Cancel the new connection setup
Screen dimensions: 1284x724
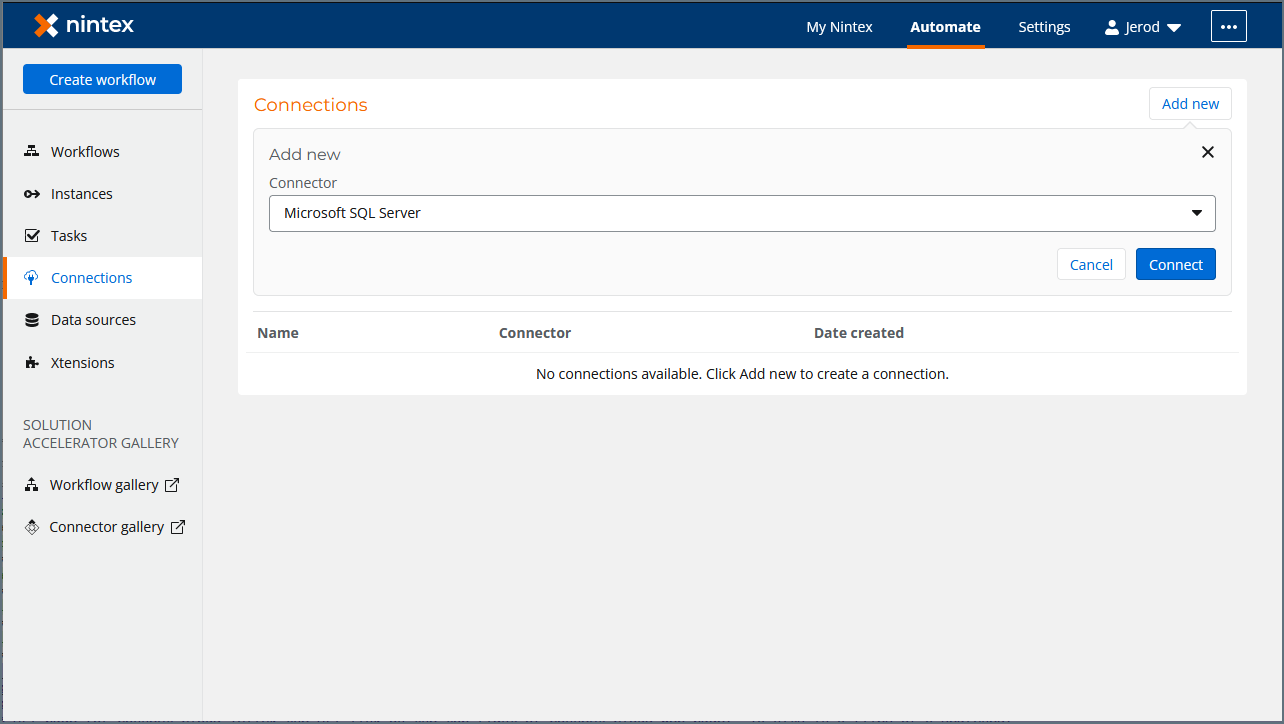pyautogui.click(x=1091, y=264)
